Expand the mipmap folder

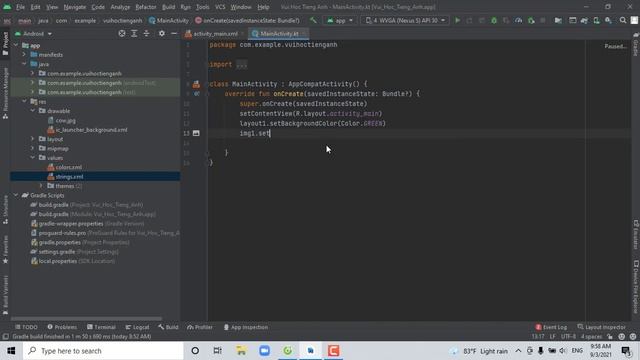(x=33, y=148)
